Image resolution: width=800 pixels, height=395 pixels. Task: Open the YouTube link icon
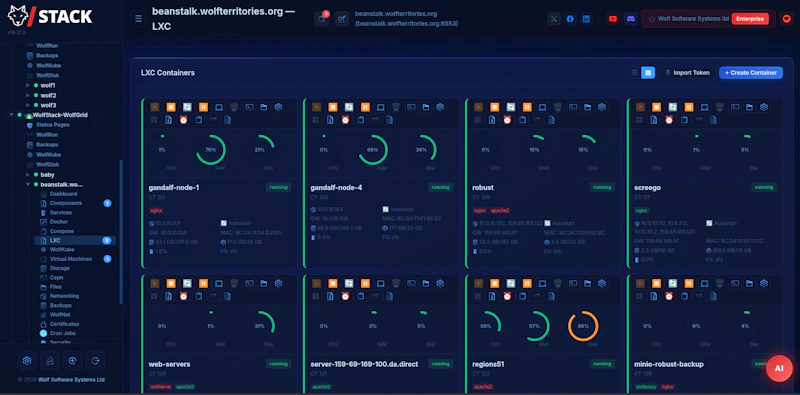(613, 19)
